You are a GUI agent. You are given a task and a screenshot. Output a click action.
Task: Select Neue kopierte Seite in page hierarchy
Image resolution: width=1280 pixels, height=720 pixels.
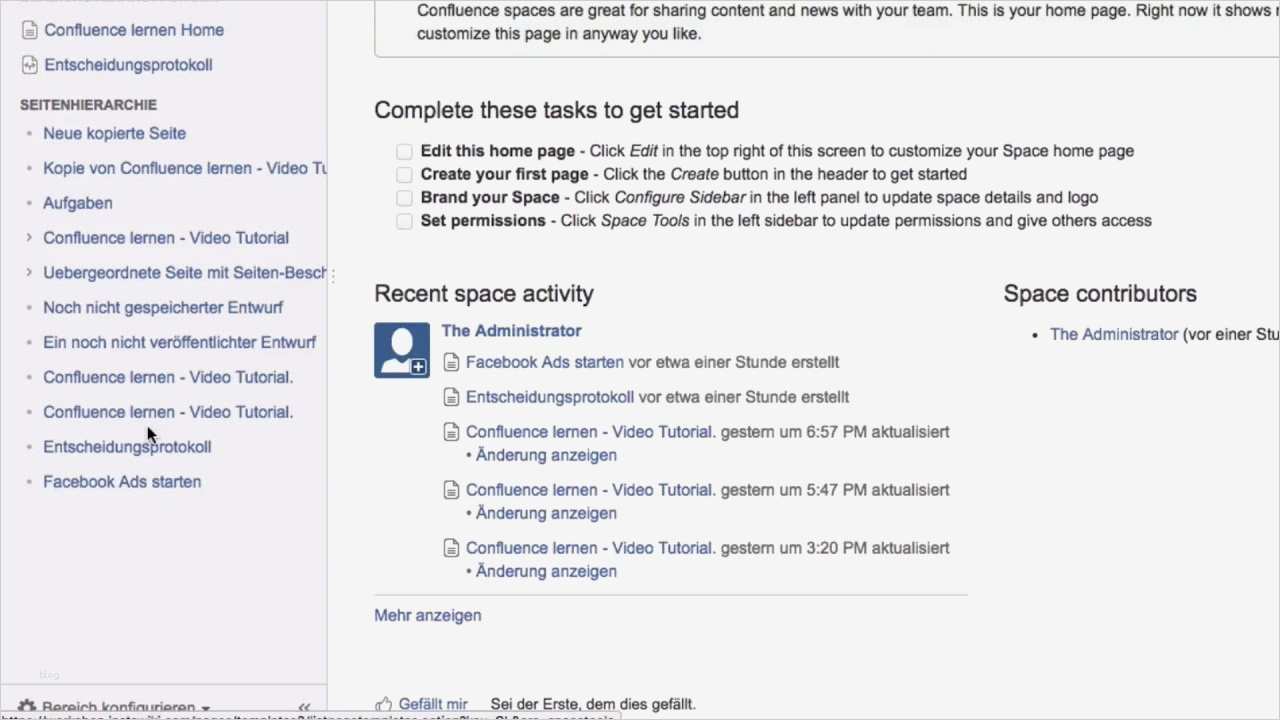click(114, 133)
